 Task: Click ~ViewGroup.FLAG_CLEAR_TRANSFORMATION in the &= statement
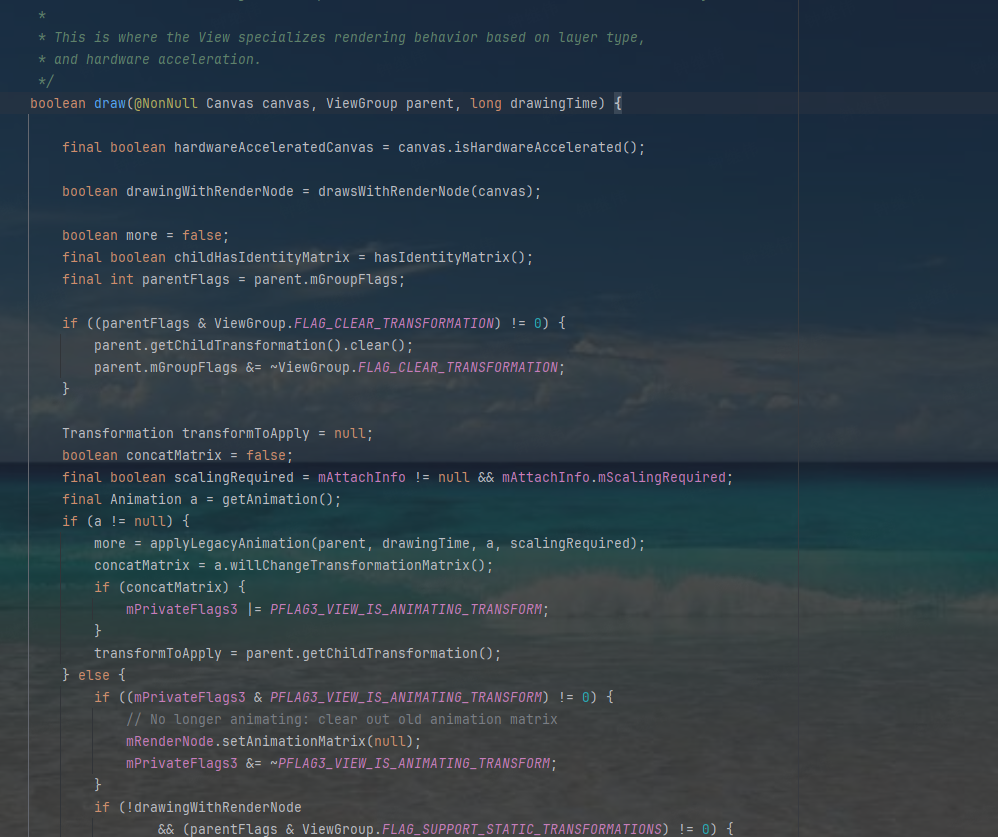[414, 368]
